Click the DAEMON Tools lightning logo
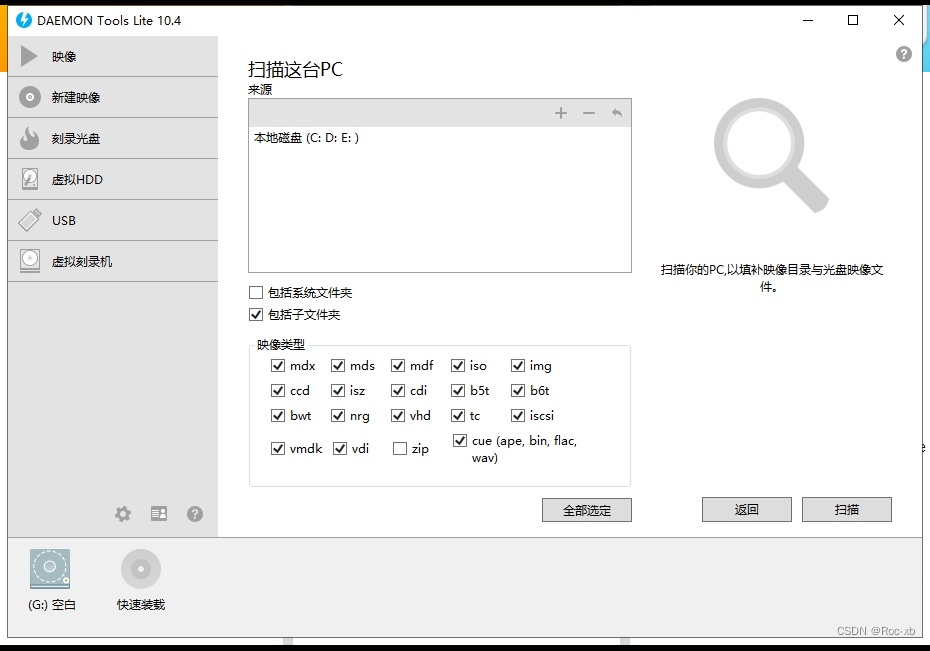 [24, 20]
